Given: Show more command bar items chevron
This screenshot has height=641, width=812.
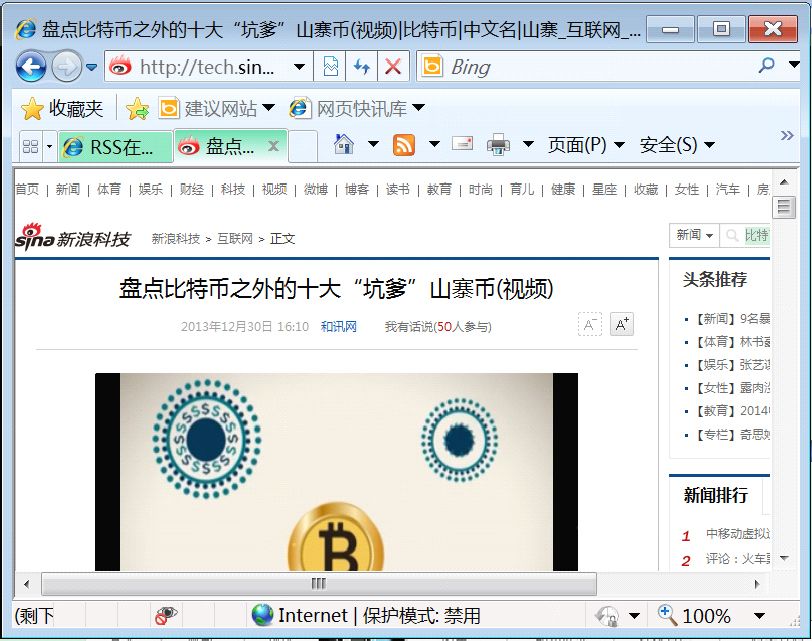Looking at the screenshot, I should pyautogui.click(x=787, y=135).
